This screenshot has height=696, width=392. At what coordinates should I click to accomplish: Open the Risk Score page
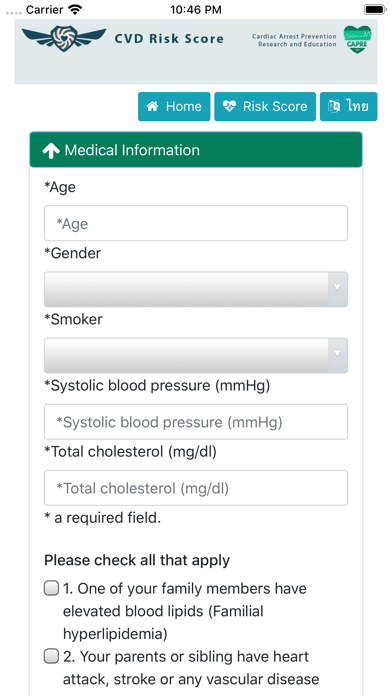coord(265,107)
